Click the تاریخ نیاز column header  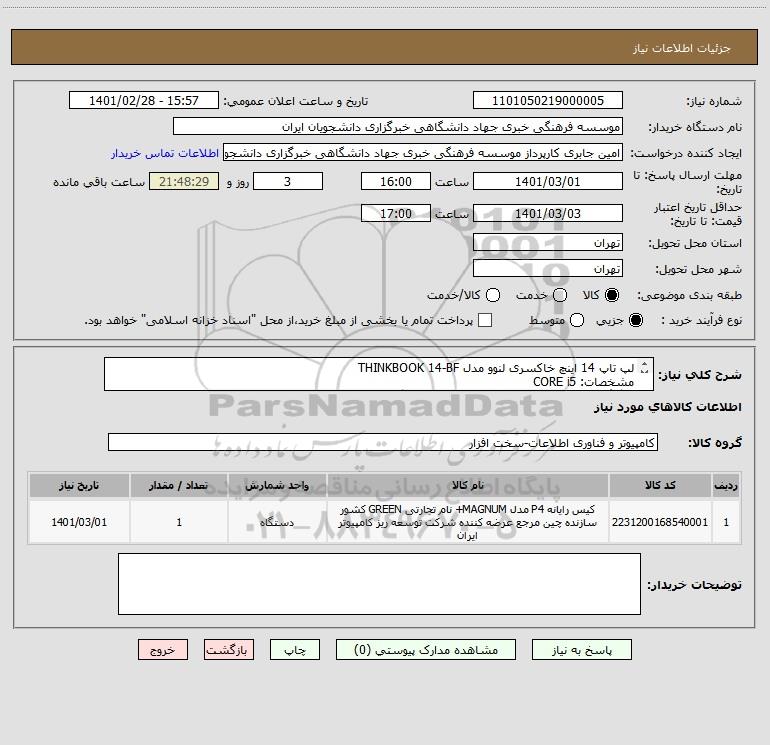click(79, 485)
